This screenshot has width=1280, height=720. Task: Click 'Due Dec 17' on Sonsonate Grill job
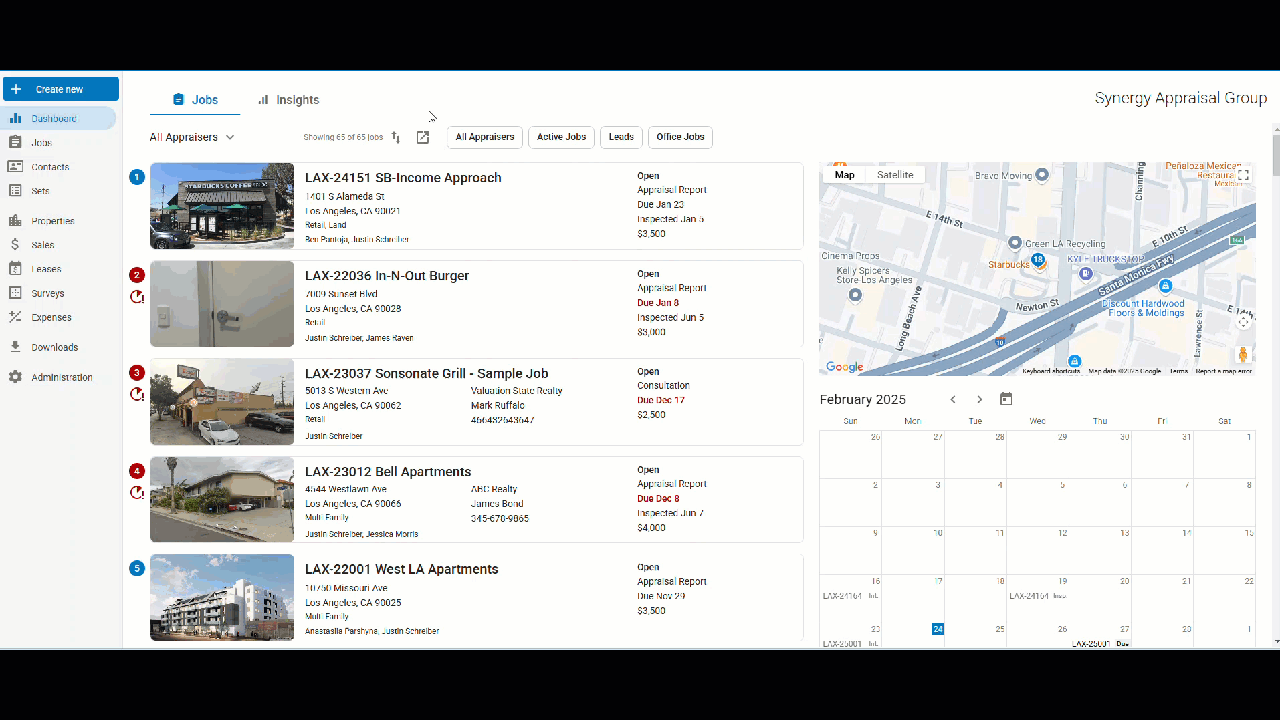pyautogui.click(x=661, y=400)
